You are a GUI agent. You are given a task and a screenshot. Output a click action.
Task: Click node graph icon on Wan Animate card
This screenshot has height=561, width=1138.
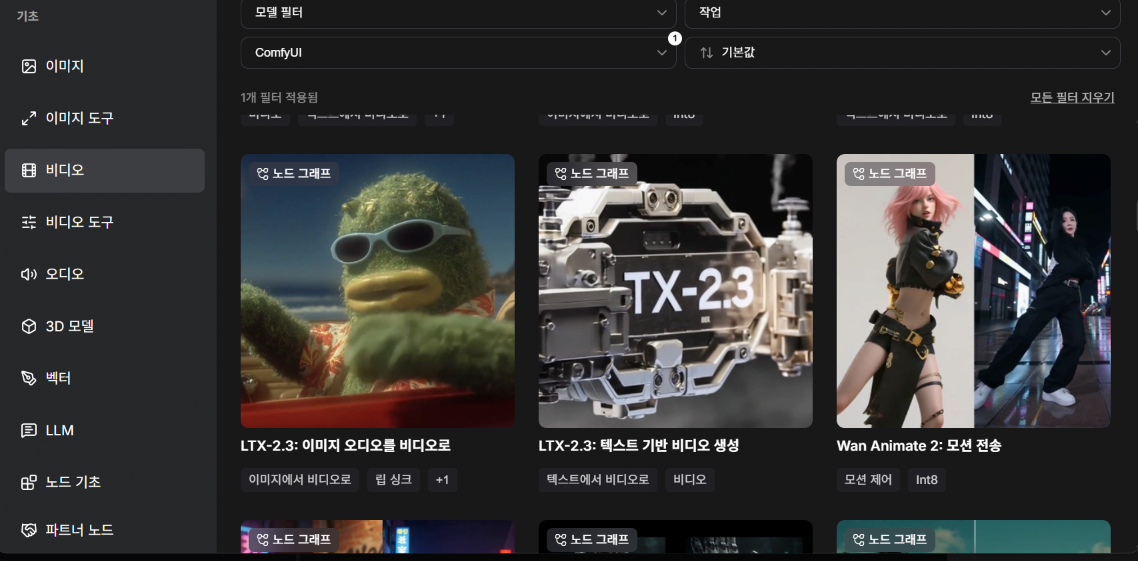(x=859, y=173)
